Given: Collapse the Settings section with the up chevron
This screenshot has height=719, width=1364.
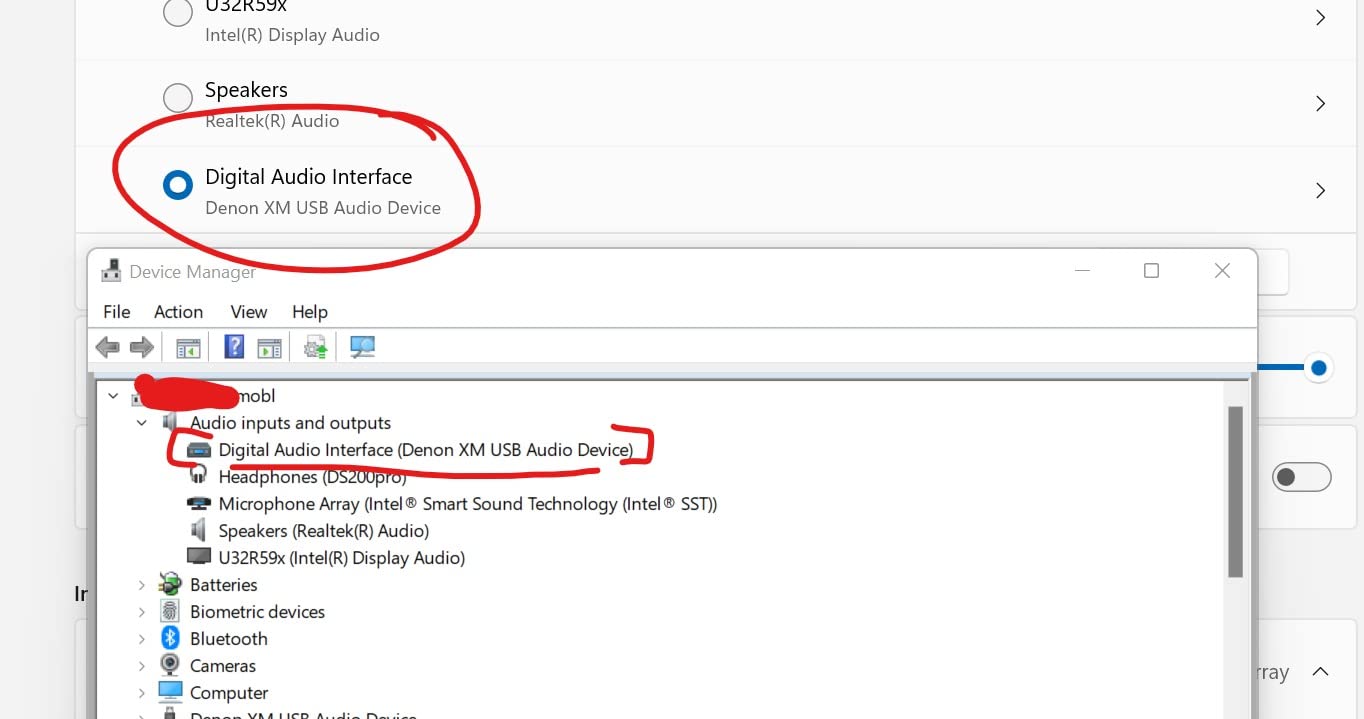Looking at the screenshot, I should click(x=1320, y=671).
